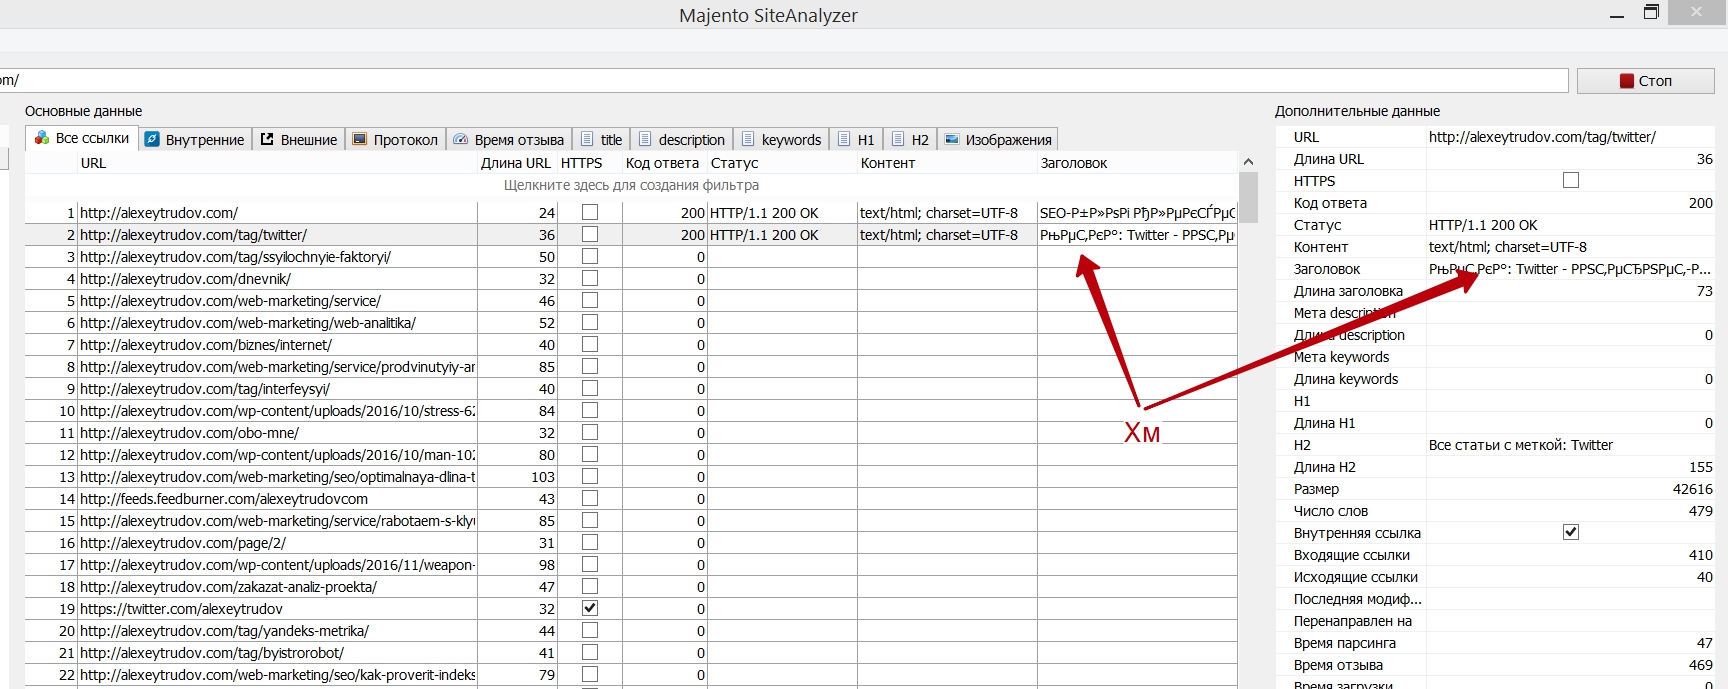Click the filter row to create filter
This screenshot has height=689, width=1728.
631,185
